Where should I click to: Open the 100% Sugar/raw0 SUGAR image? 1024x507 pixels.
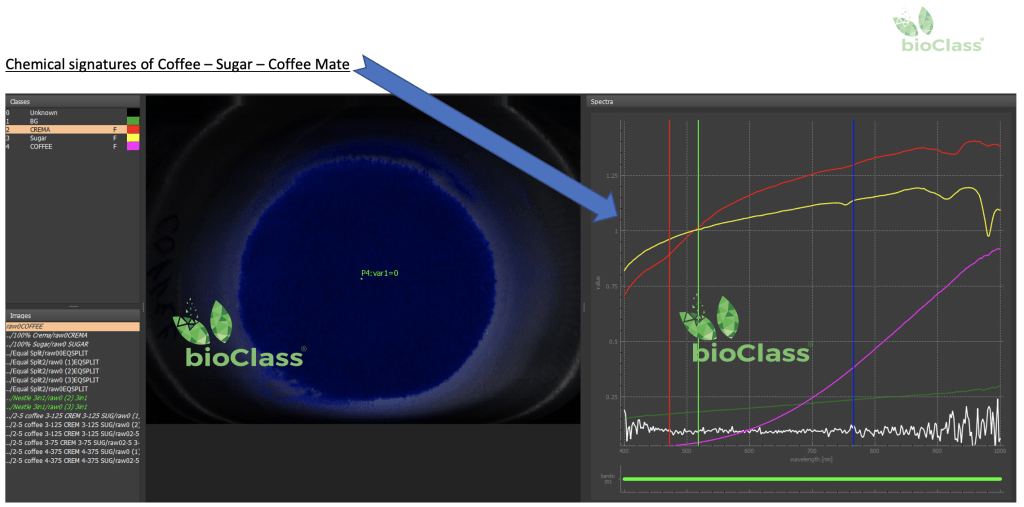[x=72, y=344]
